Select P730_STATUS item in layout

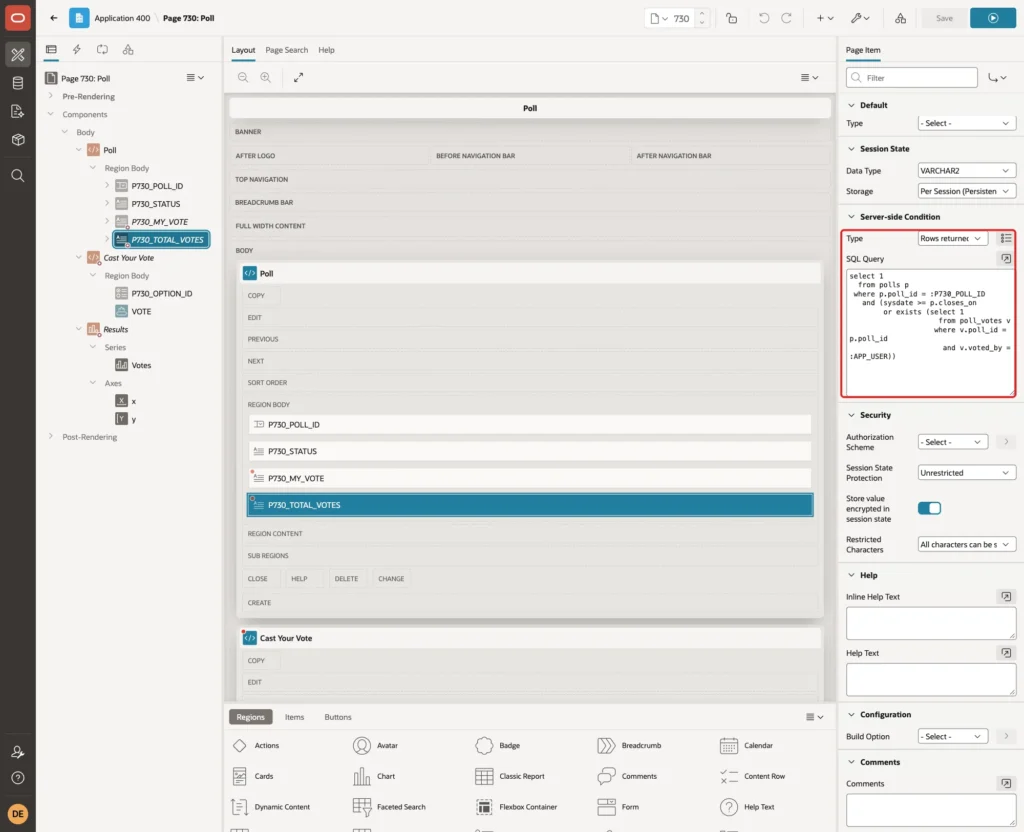(x=530, y=451)
